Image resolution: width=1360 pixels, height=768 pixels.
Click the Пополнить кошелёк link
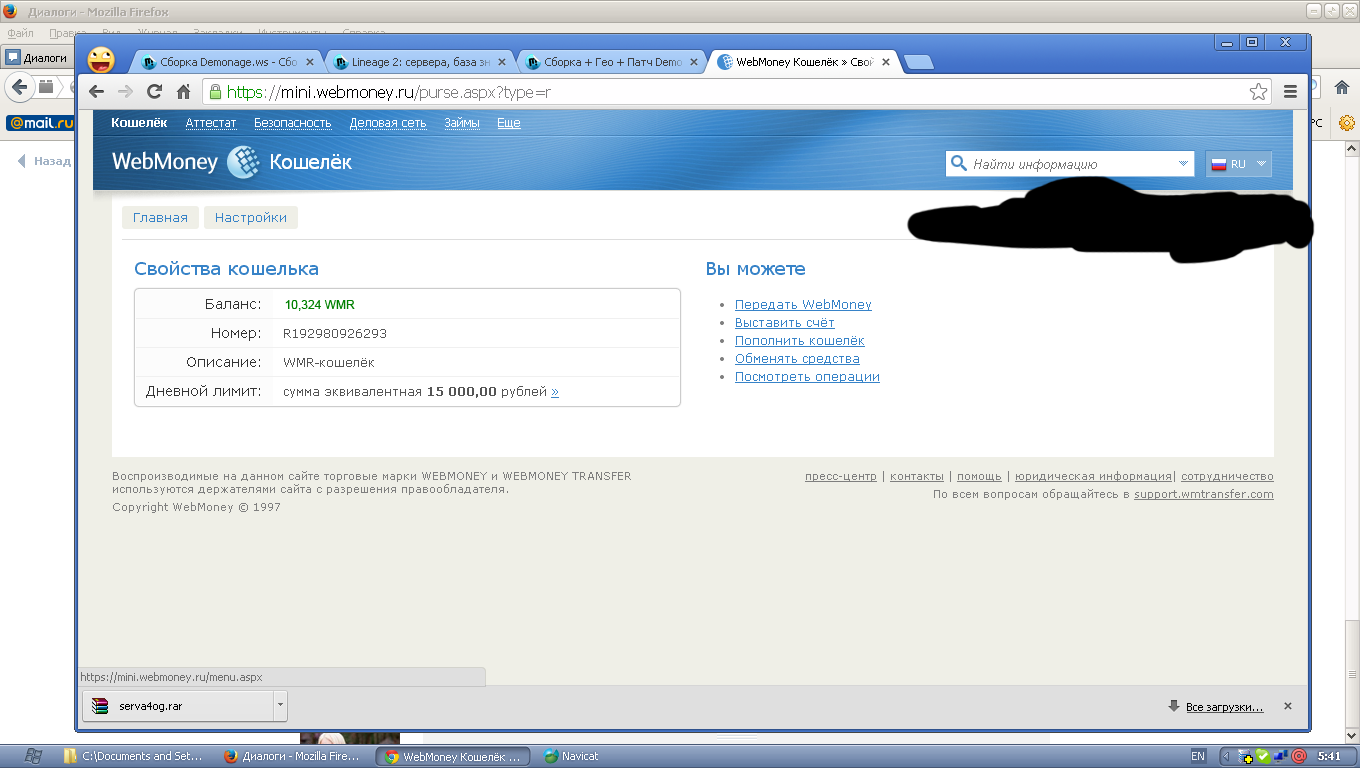tap(800, 341)
